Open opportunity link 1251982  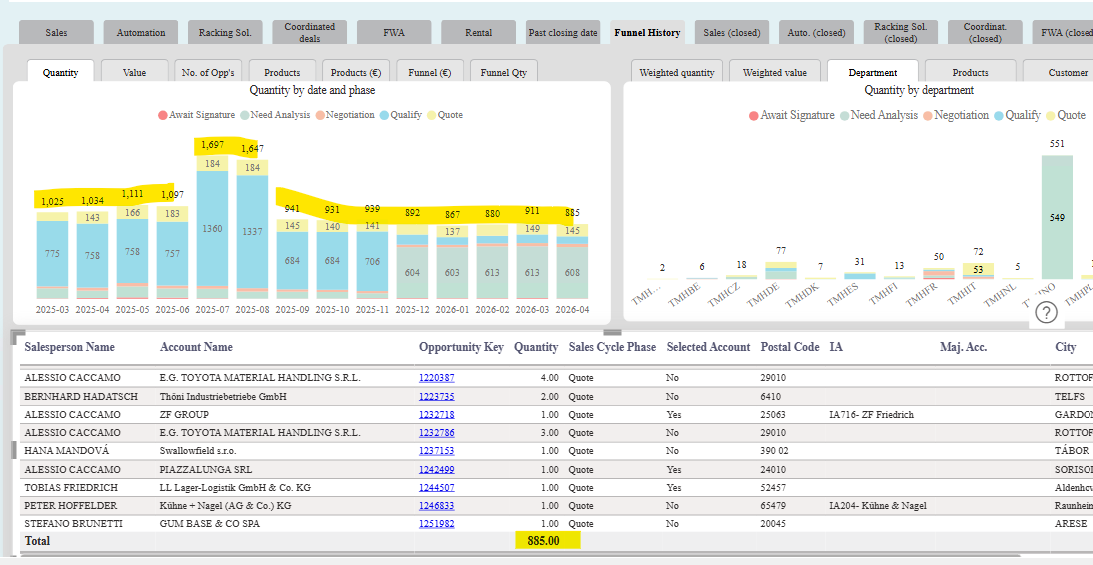point(436,523)
